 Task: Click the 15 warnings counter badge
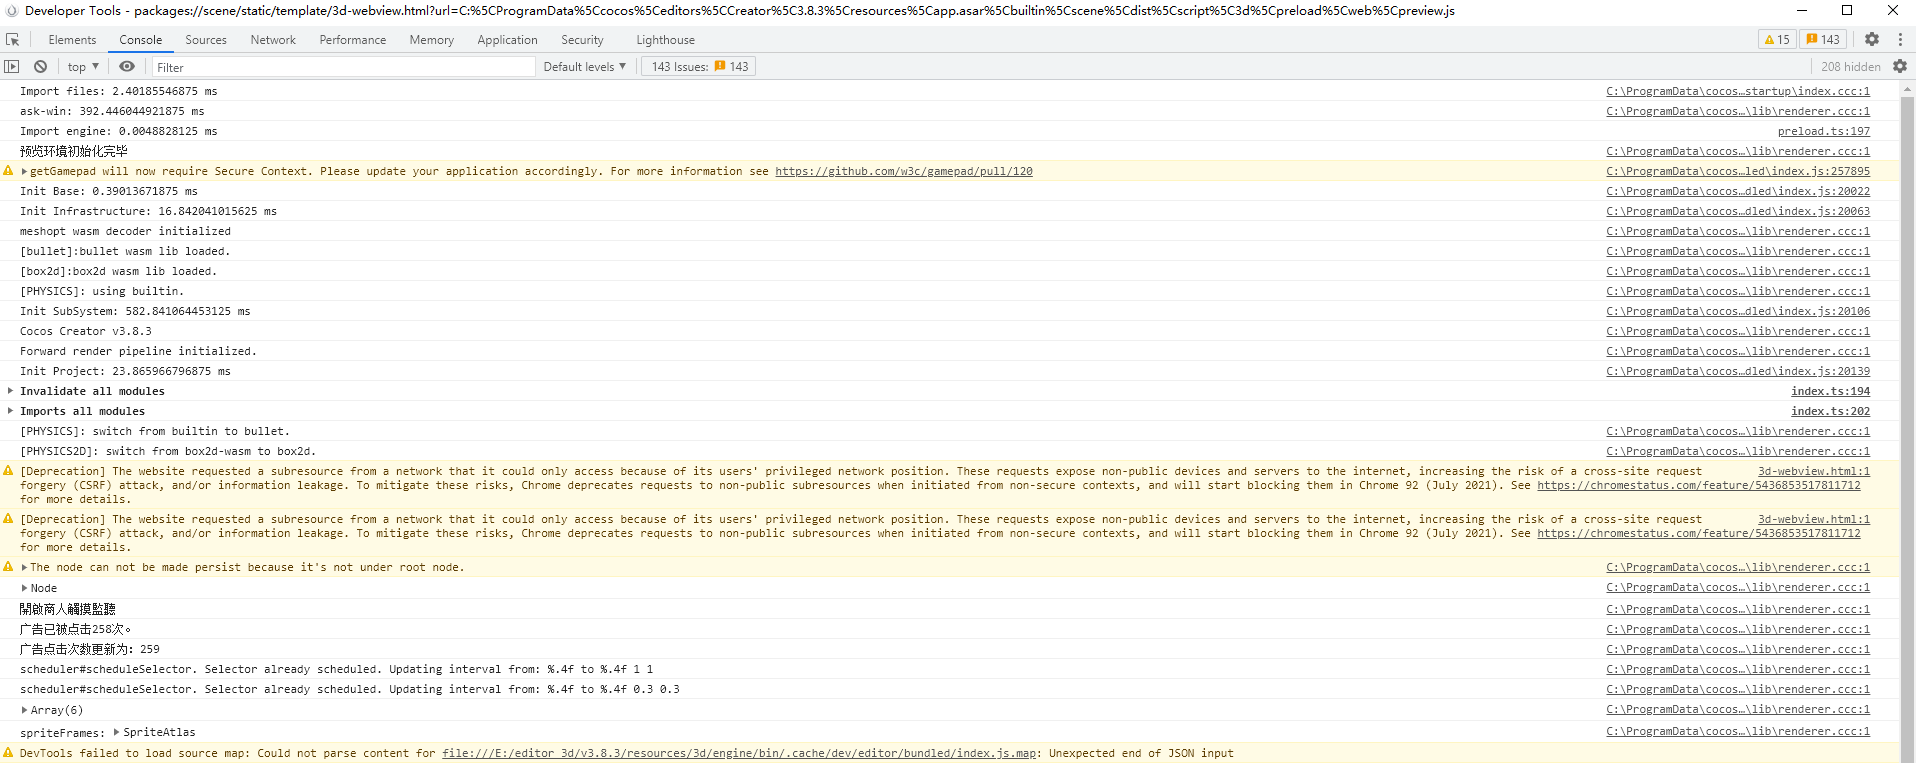point(1777,40)
